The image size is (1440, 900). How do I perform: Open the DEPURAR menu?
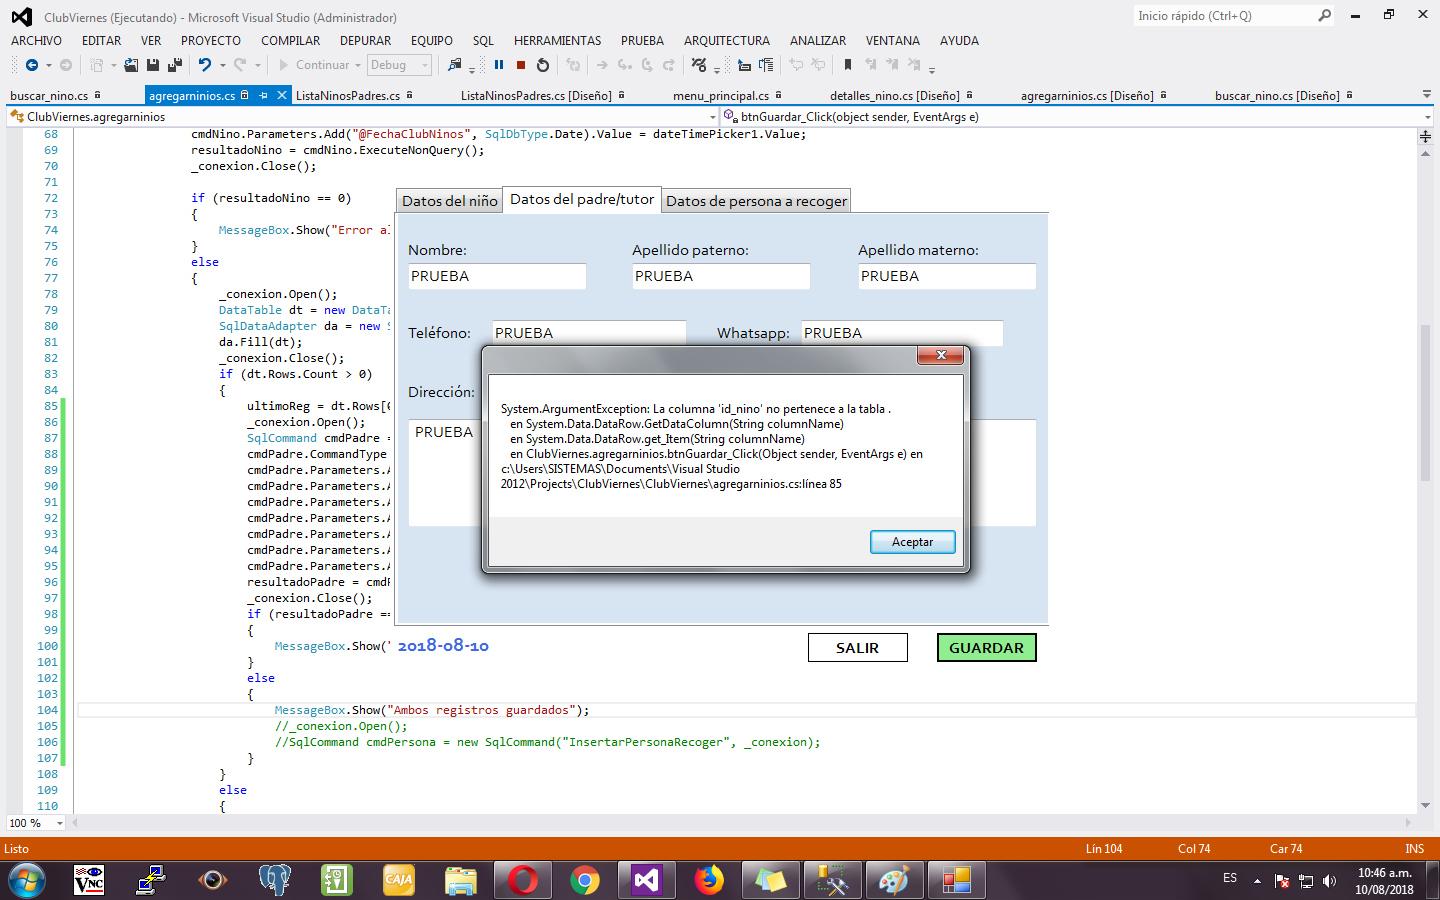tap(365, 41)
